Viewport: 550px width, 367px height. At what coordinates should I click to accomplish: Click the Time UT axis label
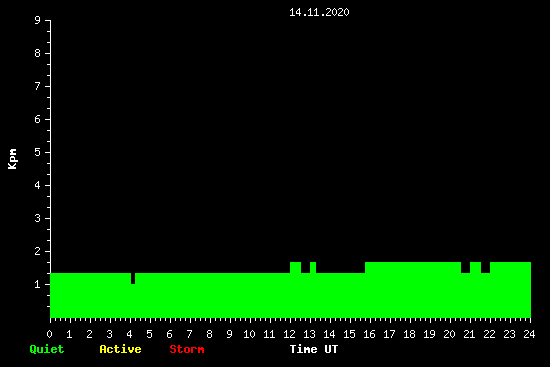point(314,349)
